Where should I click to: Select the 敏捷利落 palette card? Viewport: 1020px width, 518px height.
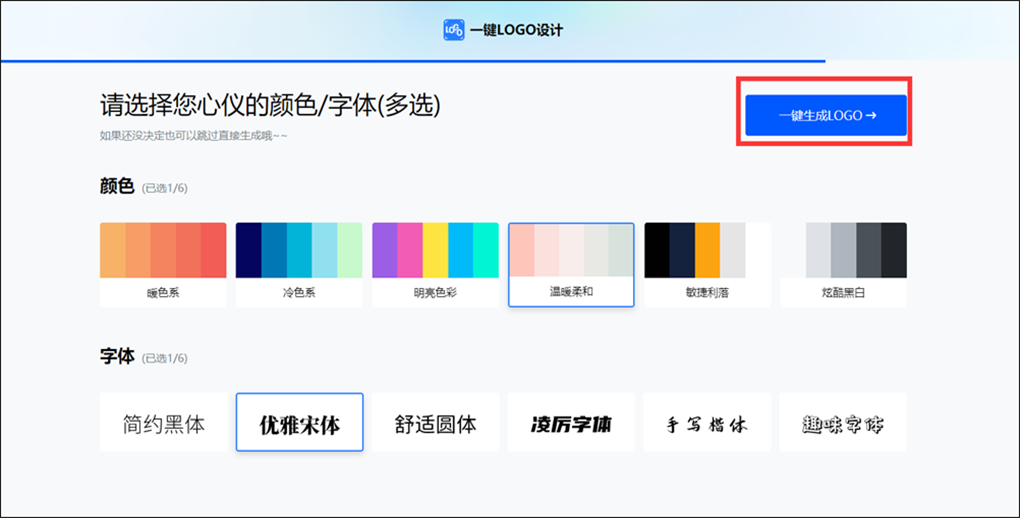pos(707,265)
